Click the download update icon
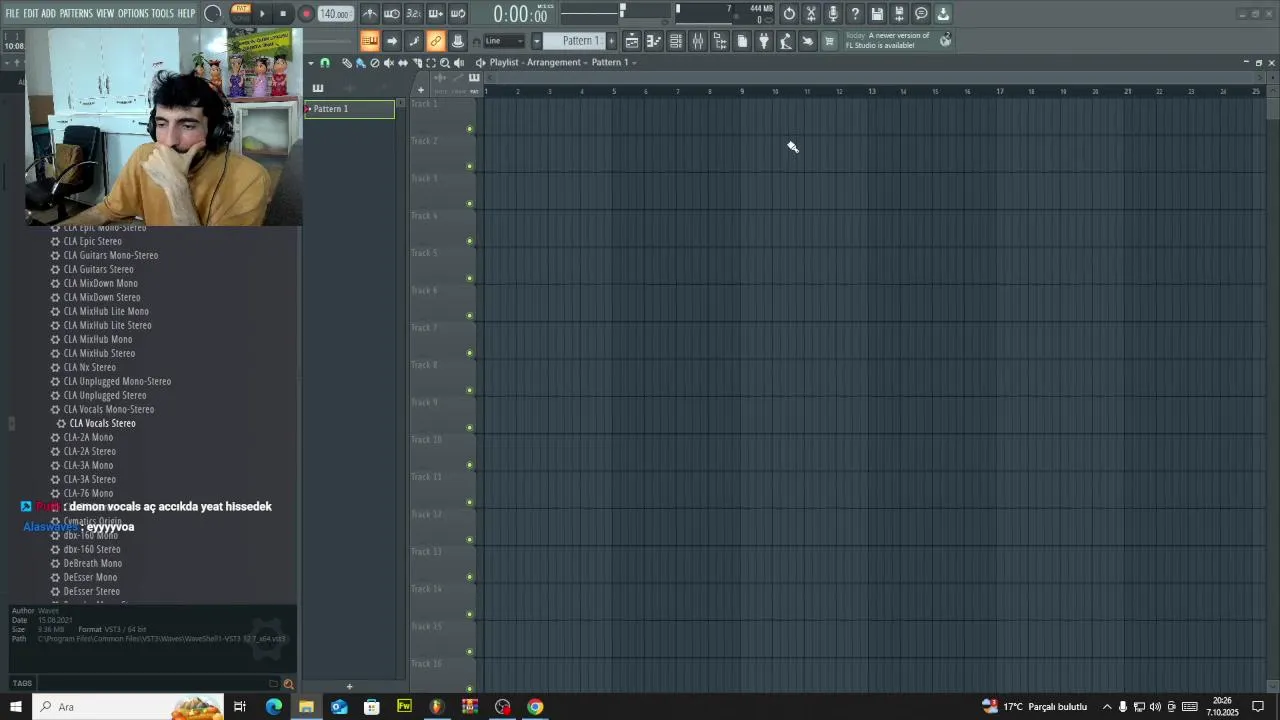The height and width of the screenshot is (720, 1280). coord(943,14)
